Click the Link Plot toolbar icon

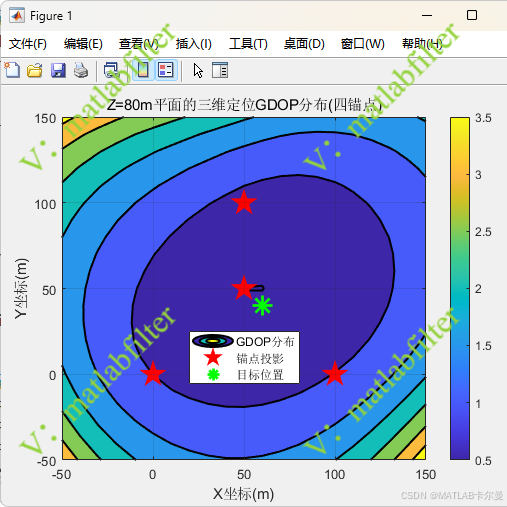pos(111,70)
